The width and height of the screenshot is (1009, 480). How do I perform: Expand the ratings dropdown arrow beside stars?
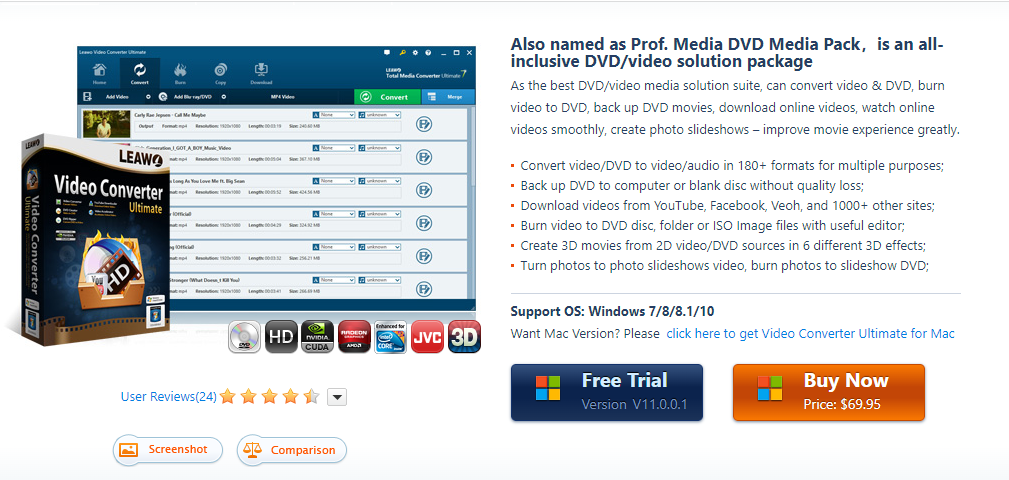pyautogui.click(x=337, y=397)
